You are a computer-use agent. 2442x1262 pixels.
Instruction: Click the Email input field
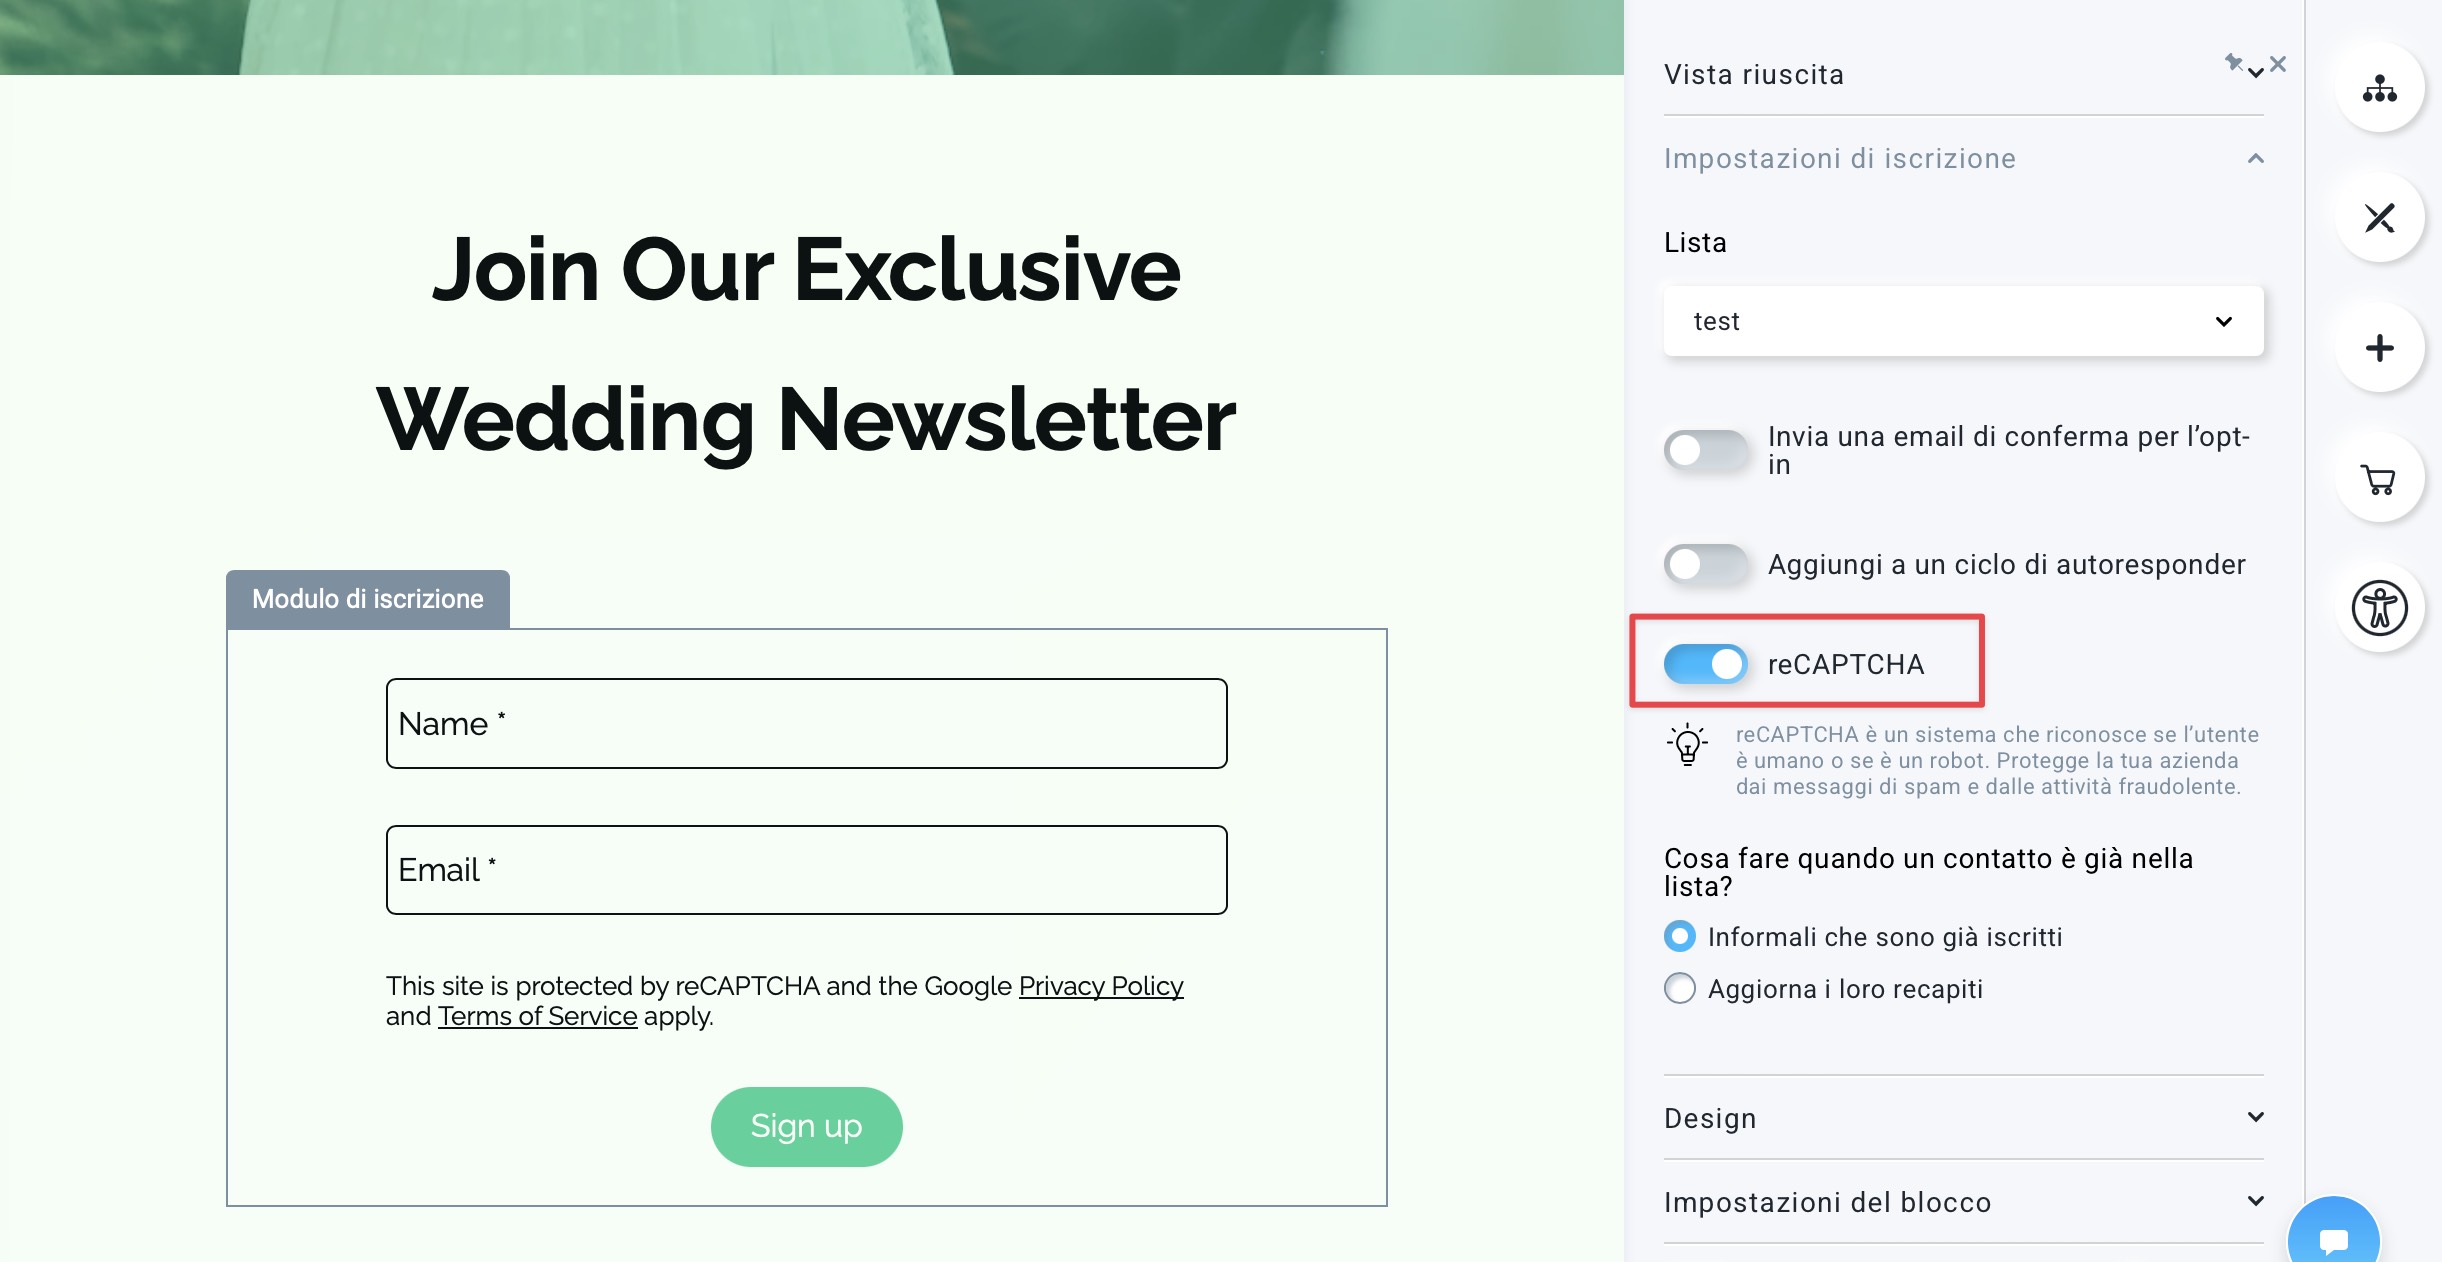pos(806,870)
